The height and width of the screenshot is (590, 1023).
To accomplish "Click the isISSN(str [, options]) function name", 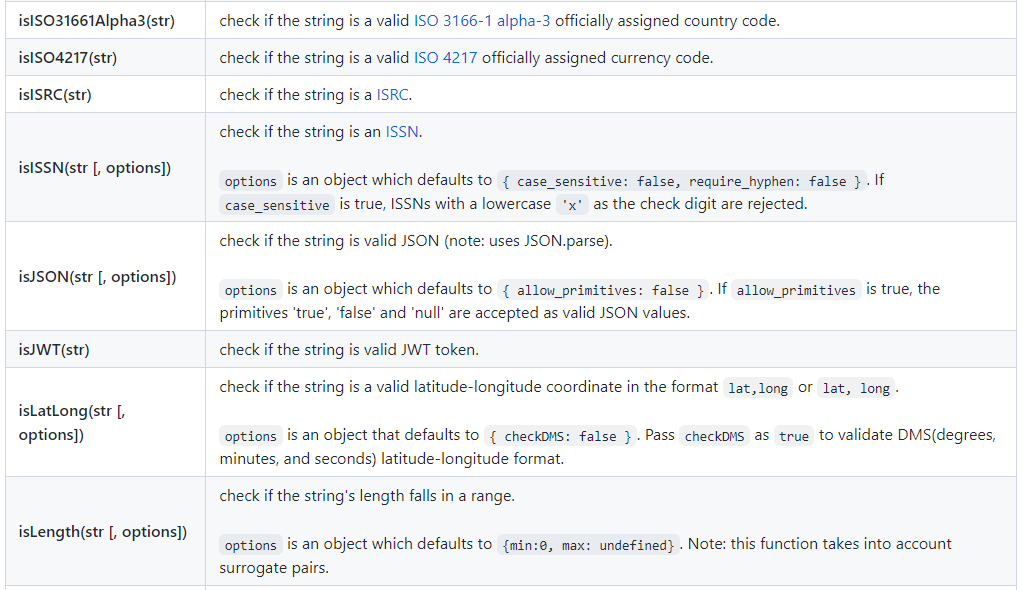I will click(x=94, y=168).
